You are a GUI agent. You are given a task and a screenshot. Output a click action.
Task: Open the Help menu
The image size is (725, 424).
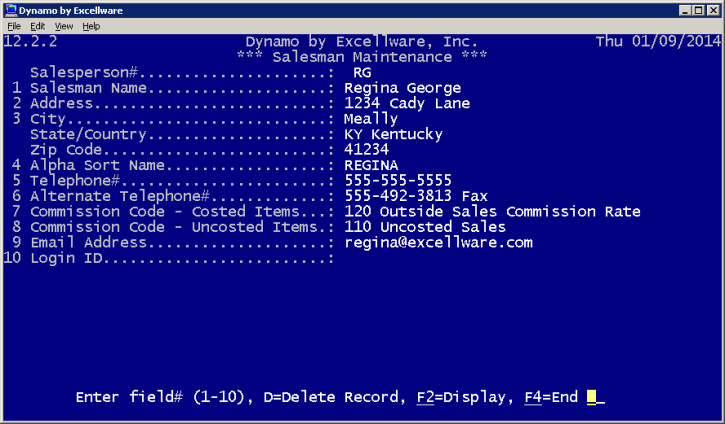[91, 26]
